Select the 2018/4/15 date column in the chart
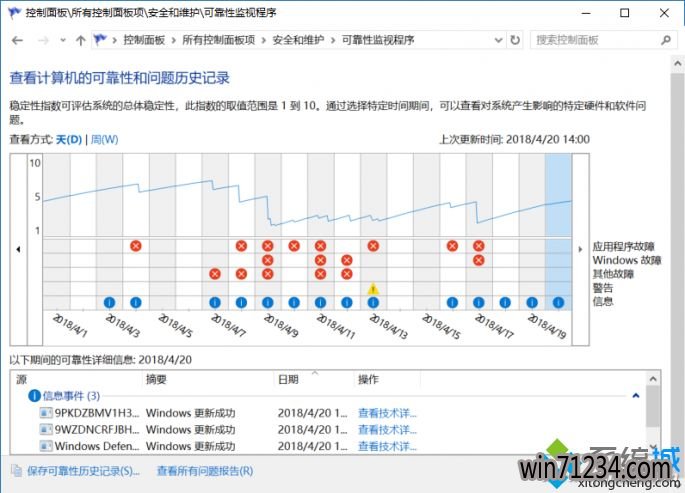This screenshot has width=685, height=493. pos(426,231)
